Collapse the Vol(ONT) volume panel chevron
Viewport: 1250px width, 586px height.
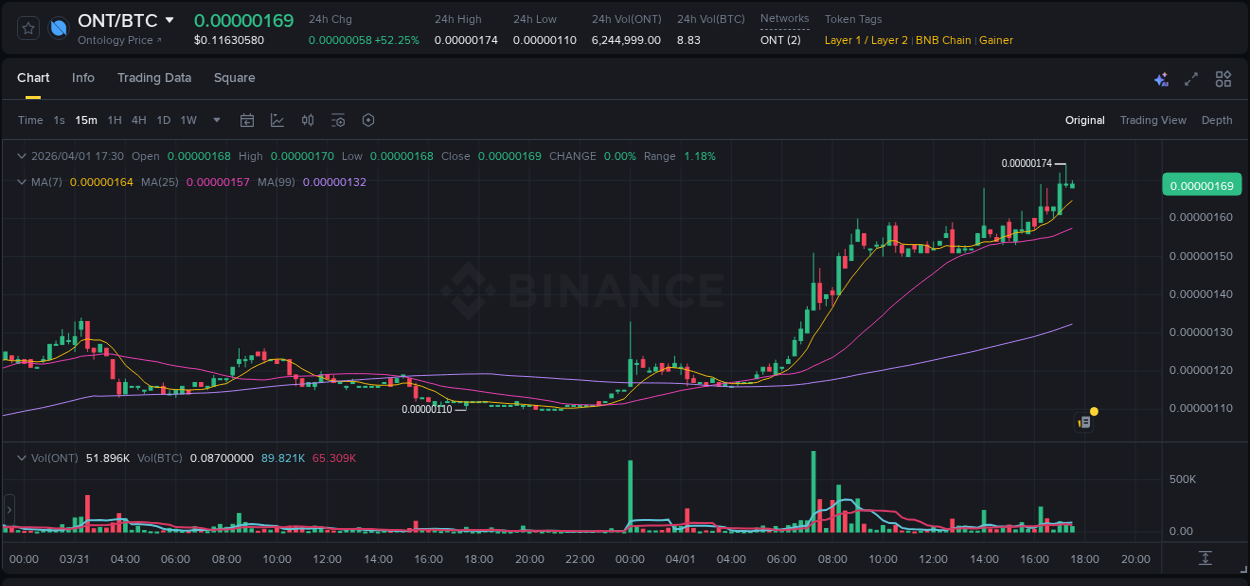click(22, 458)
